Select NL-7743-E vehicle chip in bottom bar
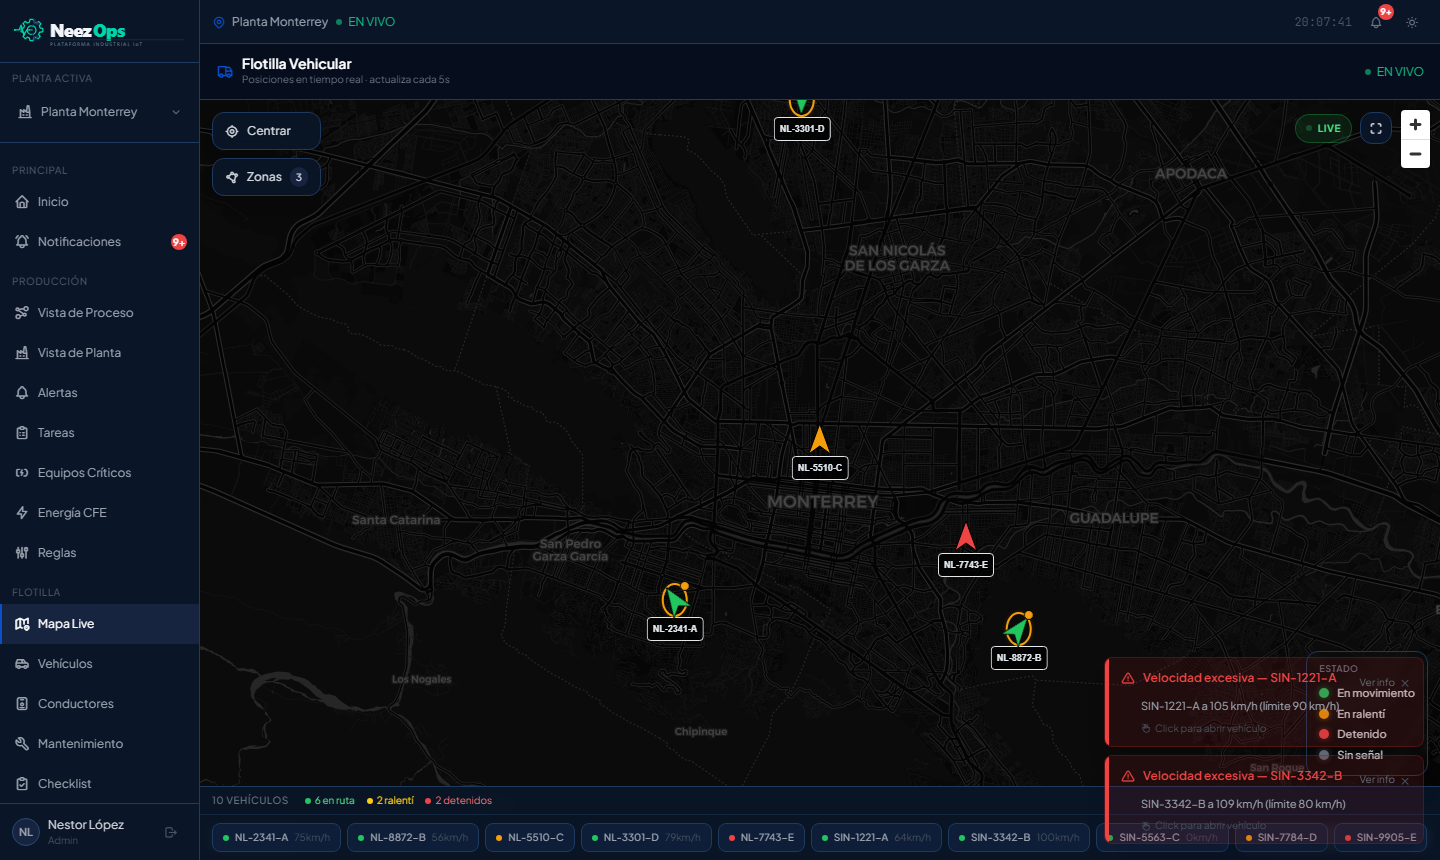 point(762,838)
